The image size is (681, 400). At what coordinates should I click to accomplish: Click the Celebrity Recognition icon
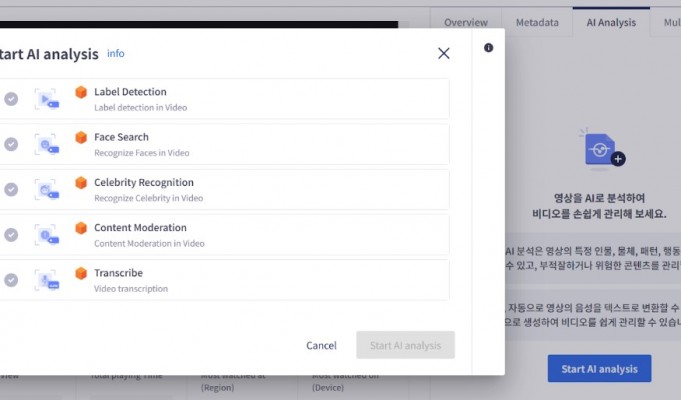(x=46, y=189)
